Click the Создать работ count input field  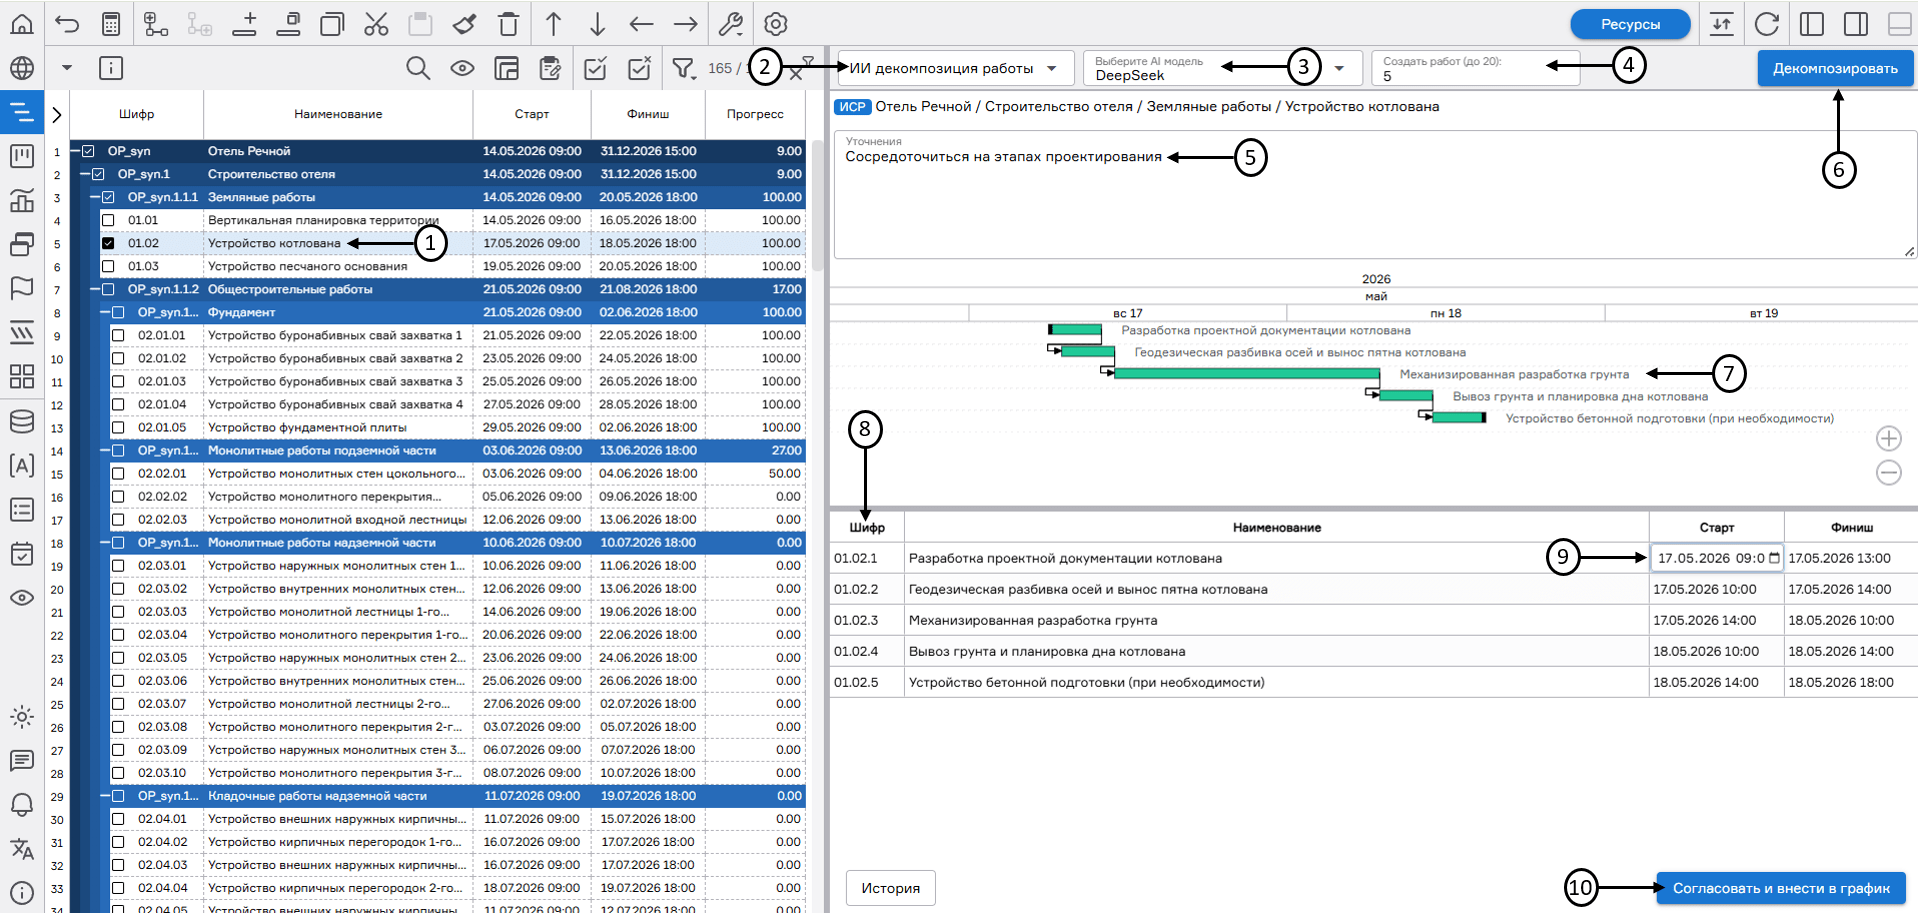[1475, 68]
